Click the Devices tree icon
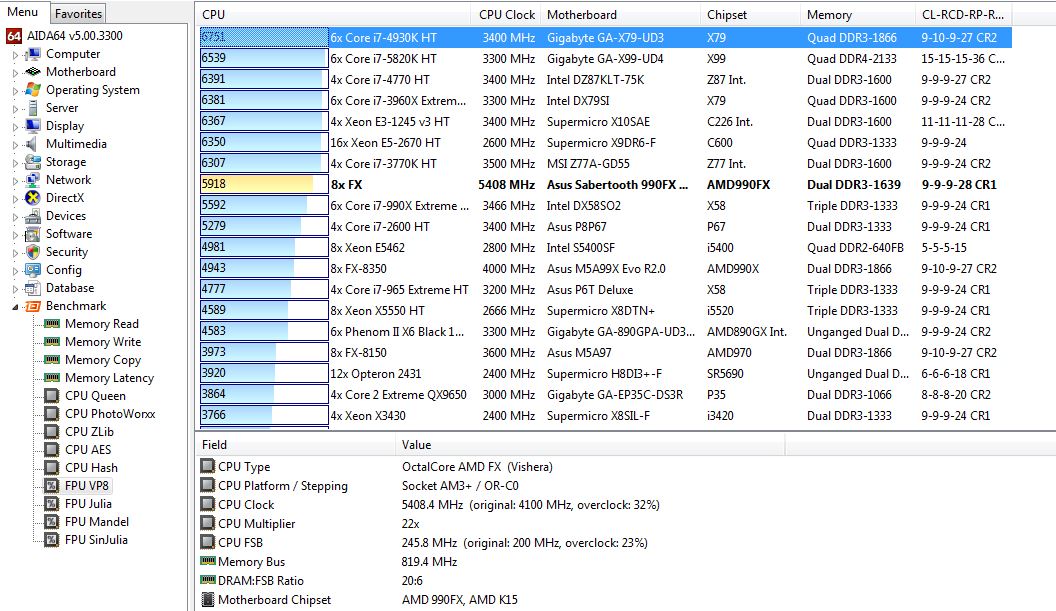1056x611 pixels. [x=32, y=216]
